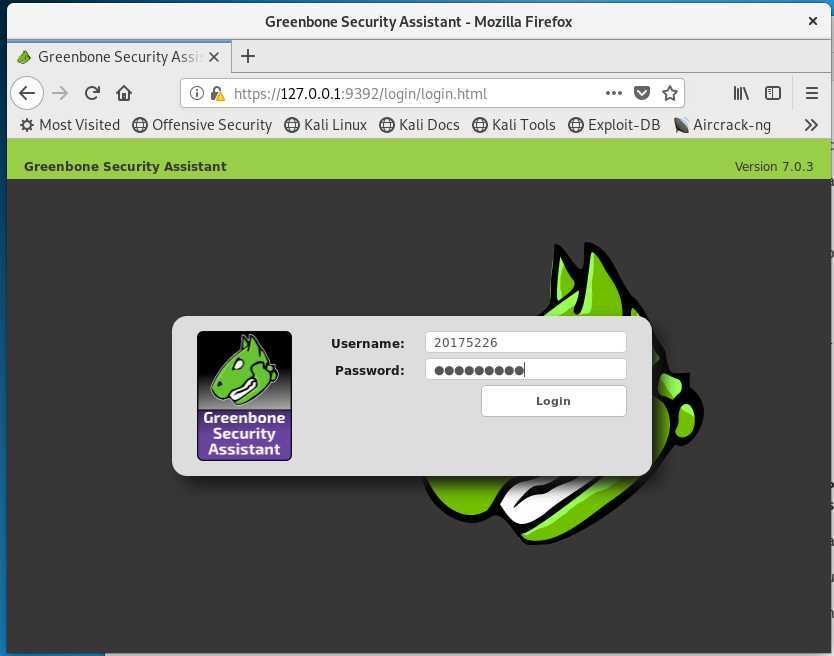Click the Greenbone Security Assistant header title

click(x=126, y=167)
